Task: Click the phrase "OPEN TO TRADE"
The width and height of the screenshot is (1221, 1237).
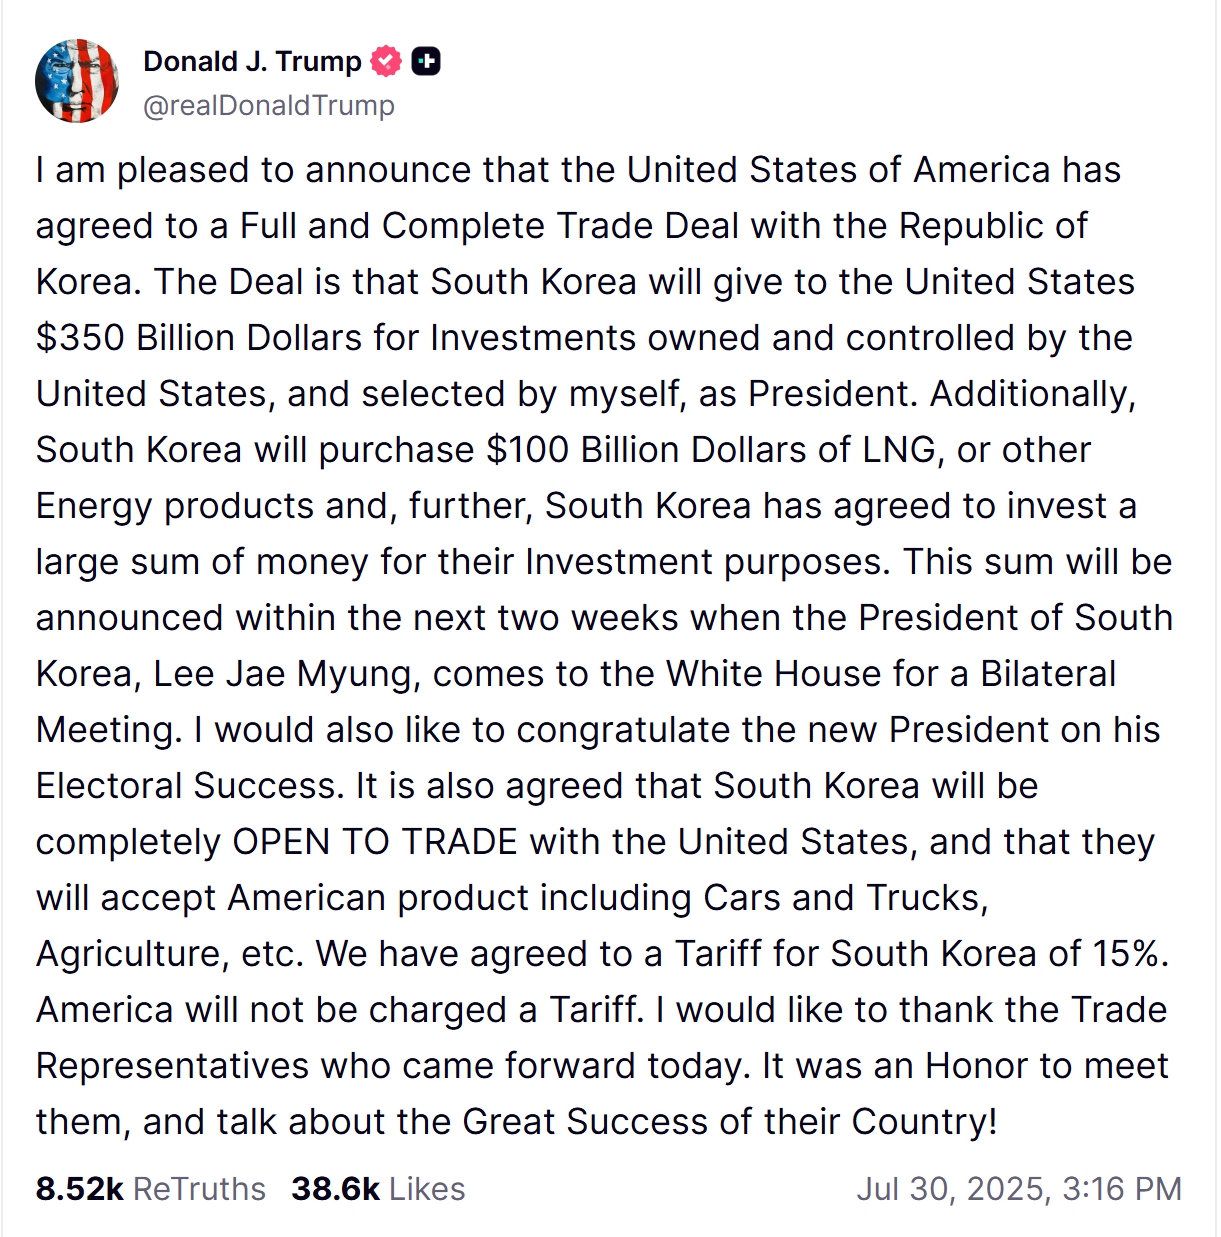Action: click(375, 842)
